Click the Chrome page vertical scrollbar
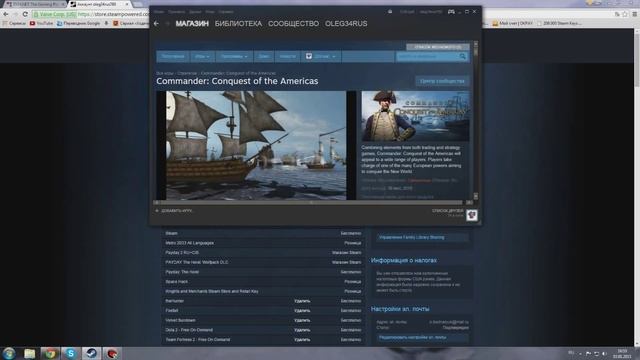 coord(636,188)
